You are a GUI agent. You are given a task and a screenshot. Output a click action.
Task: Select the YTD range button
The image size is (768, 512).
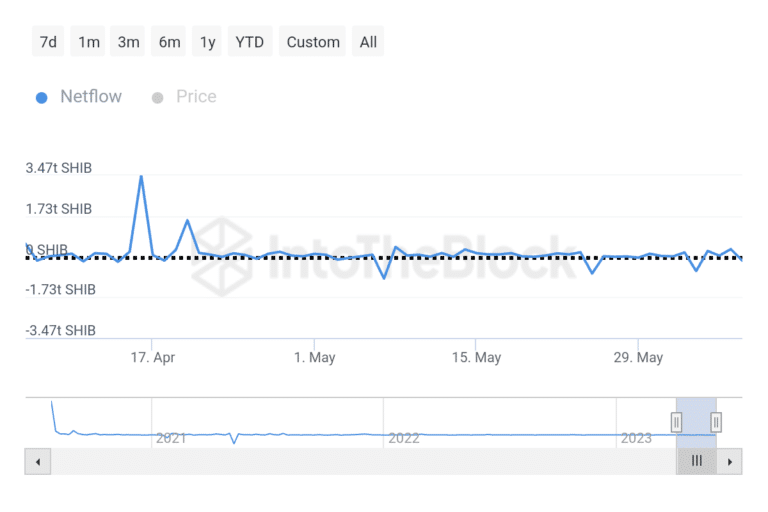[x=250, y=42]
